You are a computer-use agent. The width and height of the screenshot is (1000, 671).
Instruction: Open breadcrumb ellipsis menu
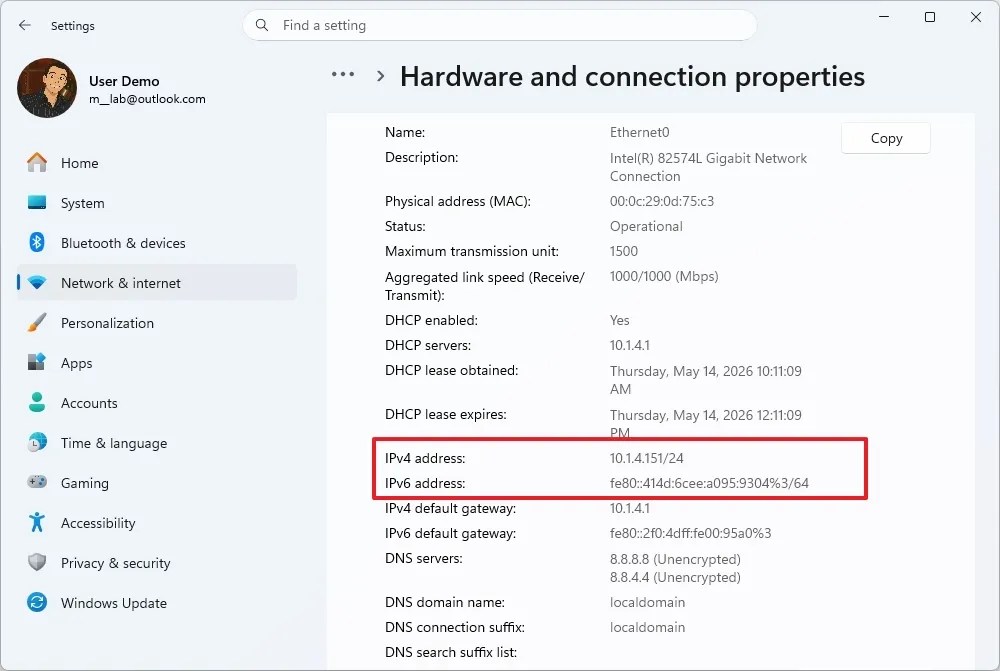coord(343,75)
